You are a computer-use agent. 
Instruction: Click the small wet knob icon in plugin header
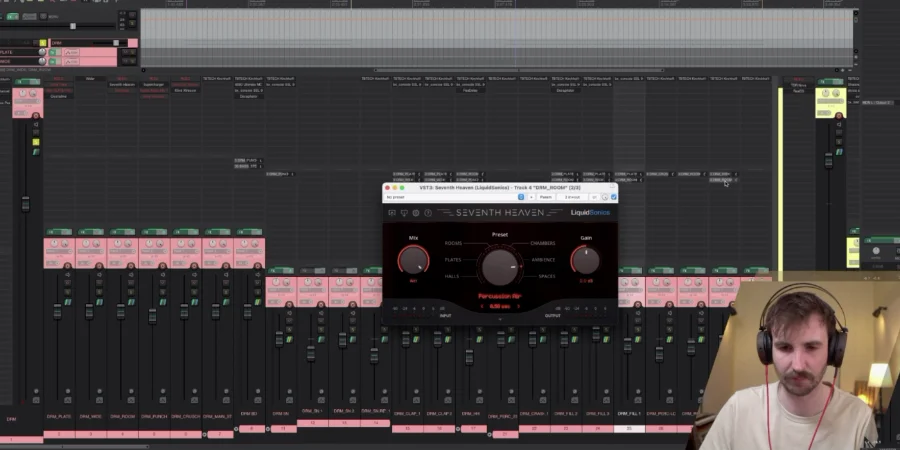pyautogui.click(x=604, y=197)
